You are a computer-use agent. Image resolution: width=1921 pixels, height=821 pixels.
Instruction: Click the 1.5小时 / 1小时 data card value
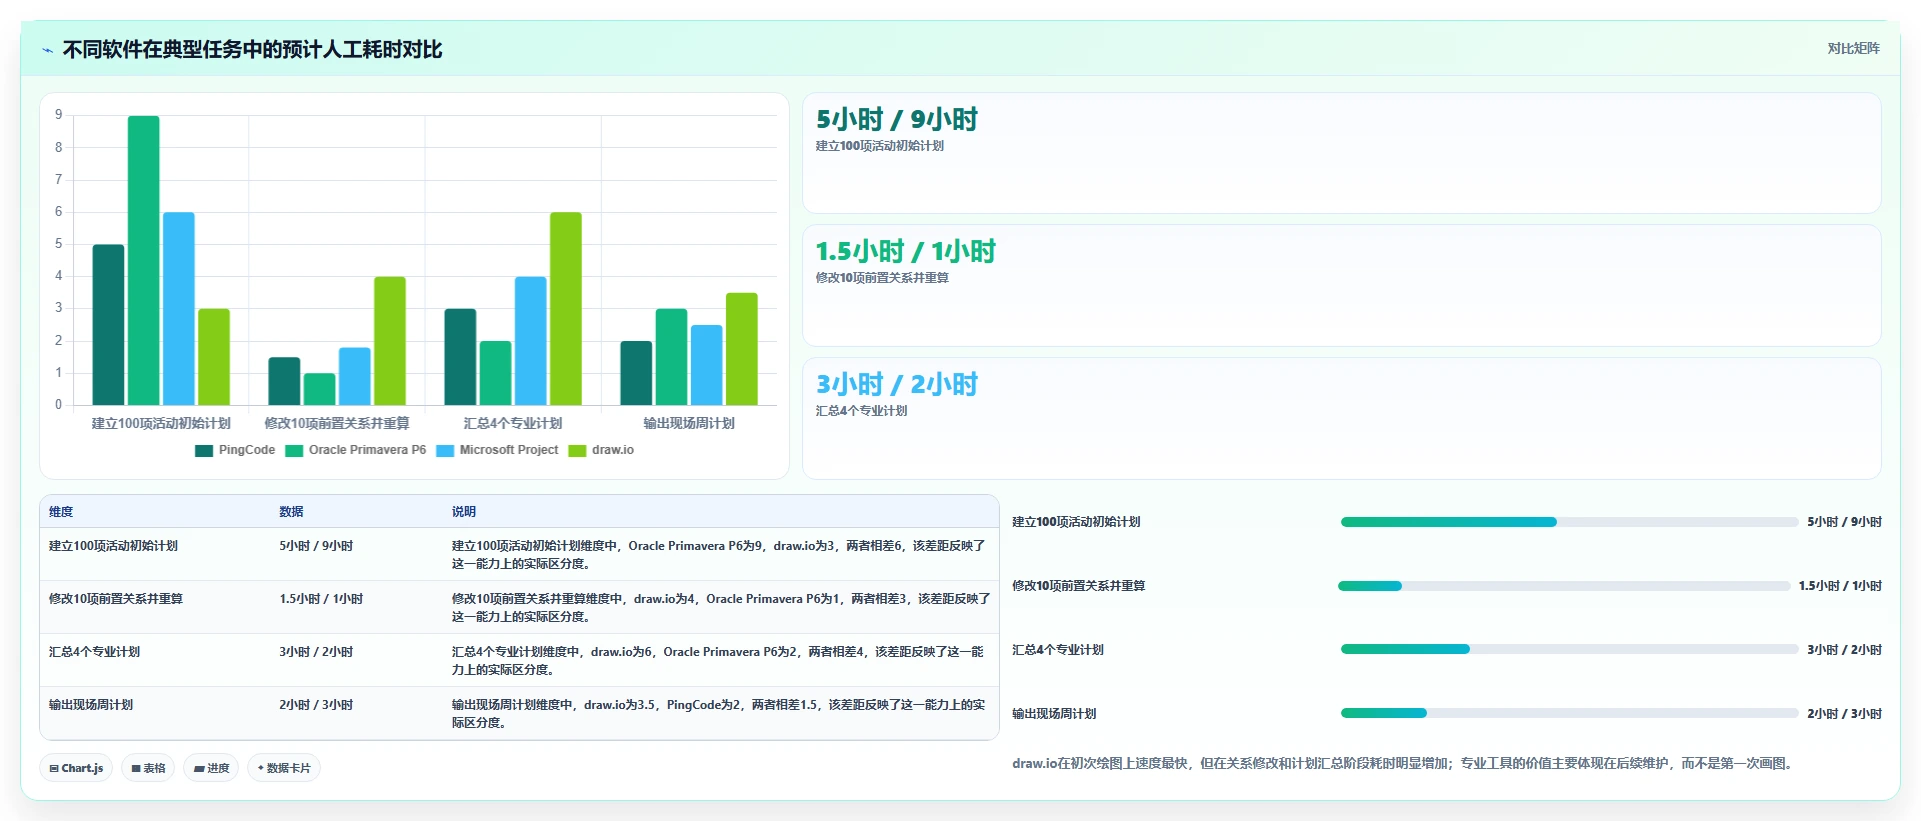coord(905,252)
